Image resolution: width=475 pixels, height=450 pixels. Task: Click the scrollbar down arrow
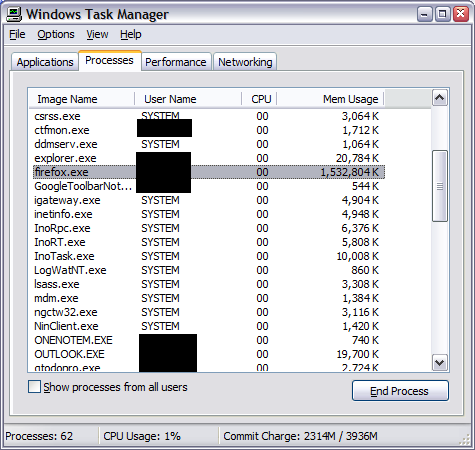(x=440, y=362)
